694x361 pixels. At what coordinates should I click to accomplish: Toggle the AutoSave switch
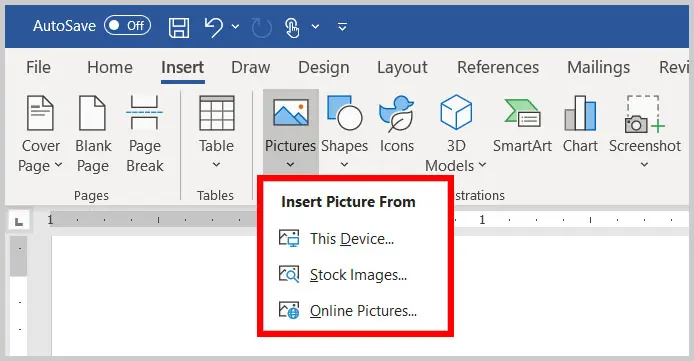pos(127,26)
